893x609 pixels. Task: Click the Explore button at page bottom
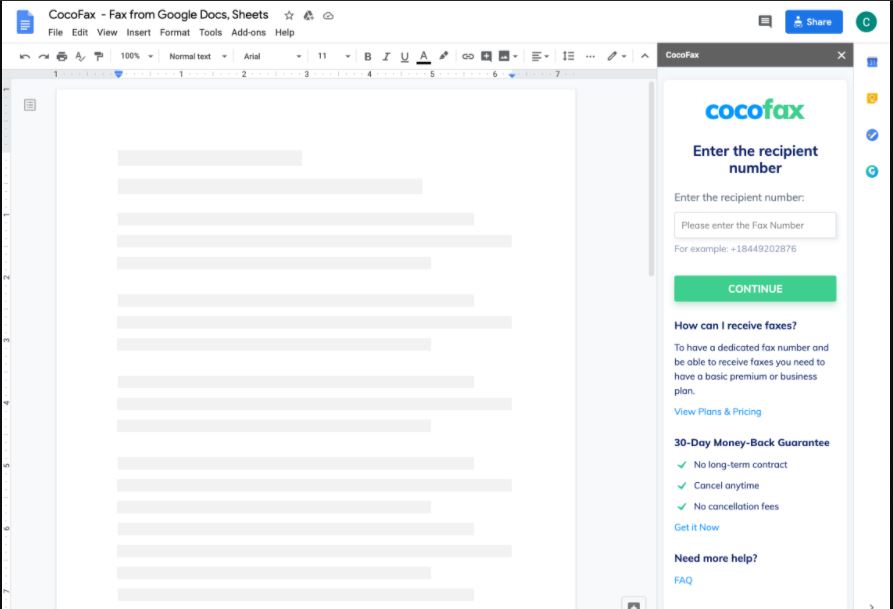tap(633, 604)
